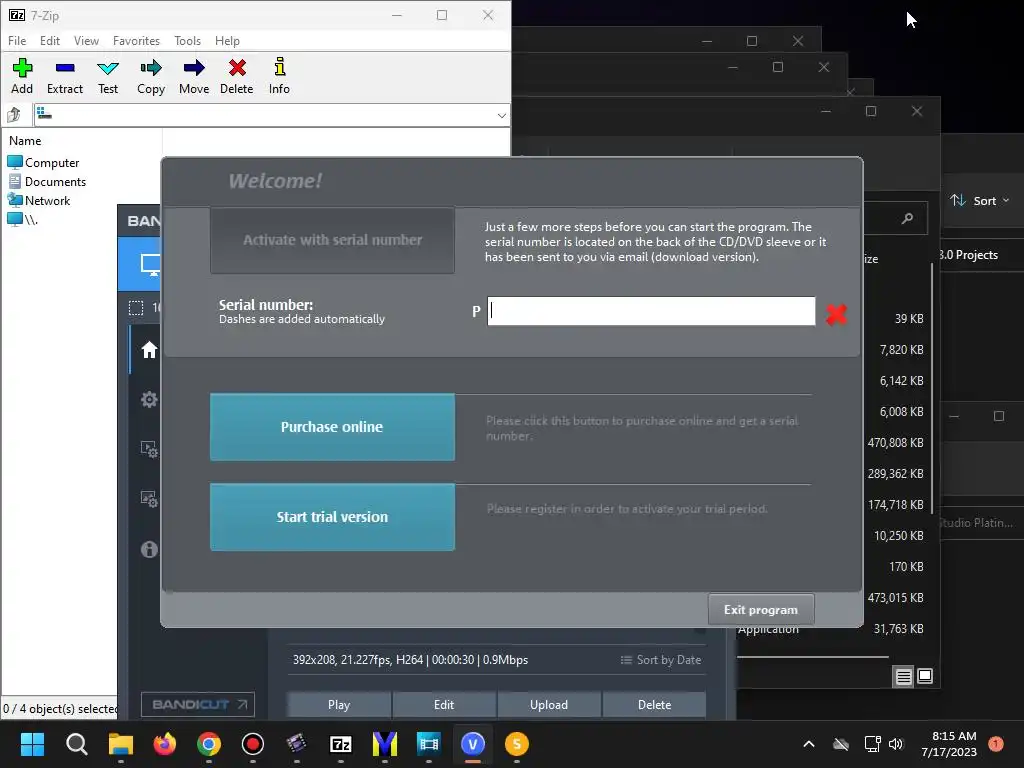Click Sort by Date in Bandicam
Image resolution: width=1024 pixels, height=768 pixels.
coord(661,660)
